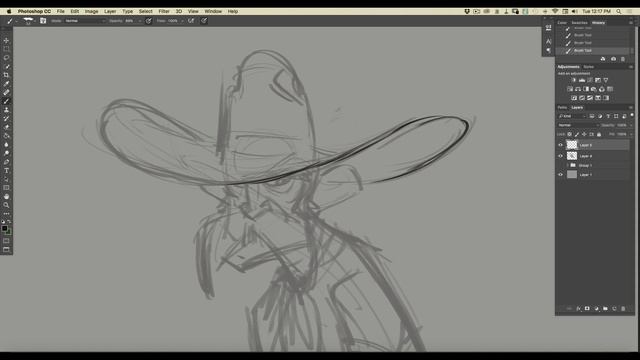This screenshot has width=640, height=360.
Task: Click the foreground color swatch
Action: pyautogui.click(x=4, y=229)
